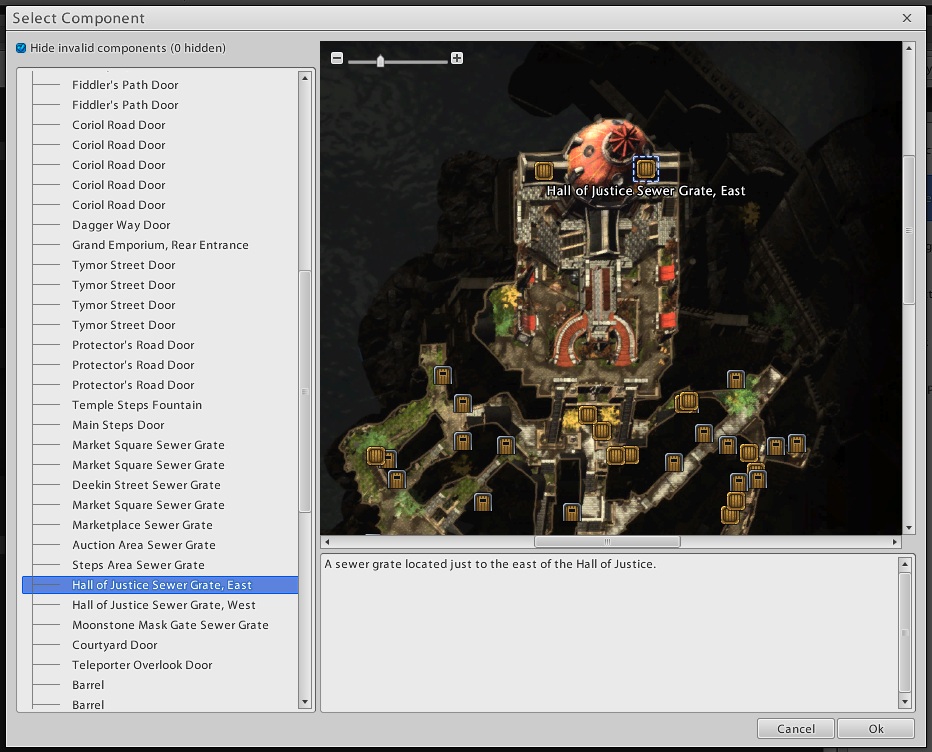The width and height of the screenshot is (932, 752).
Task: Click the map vertical scroll-down arrow
Action: [909, 528]
